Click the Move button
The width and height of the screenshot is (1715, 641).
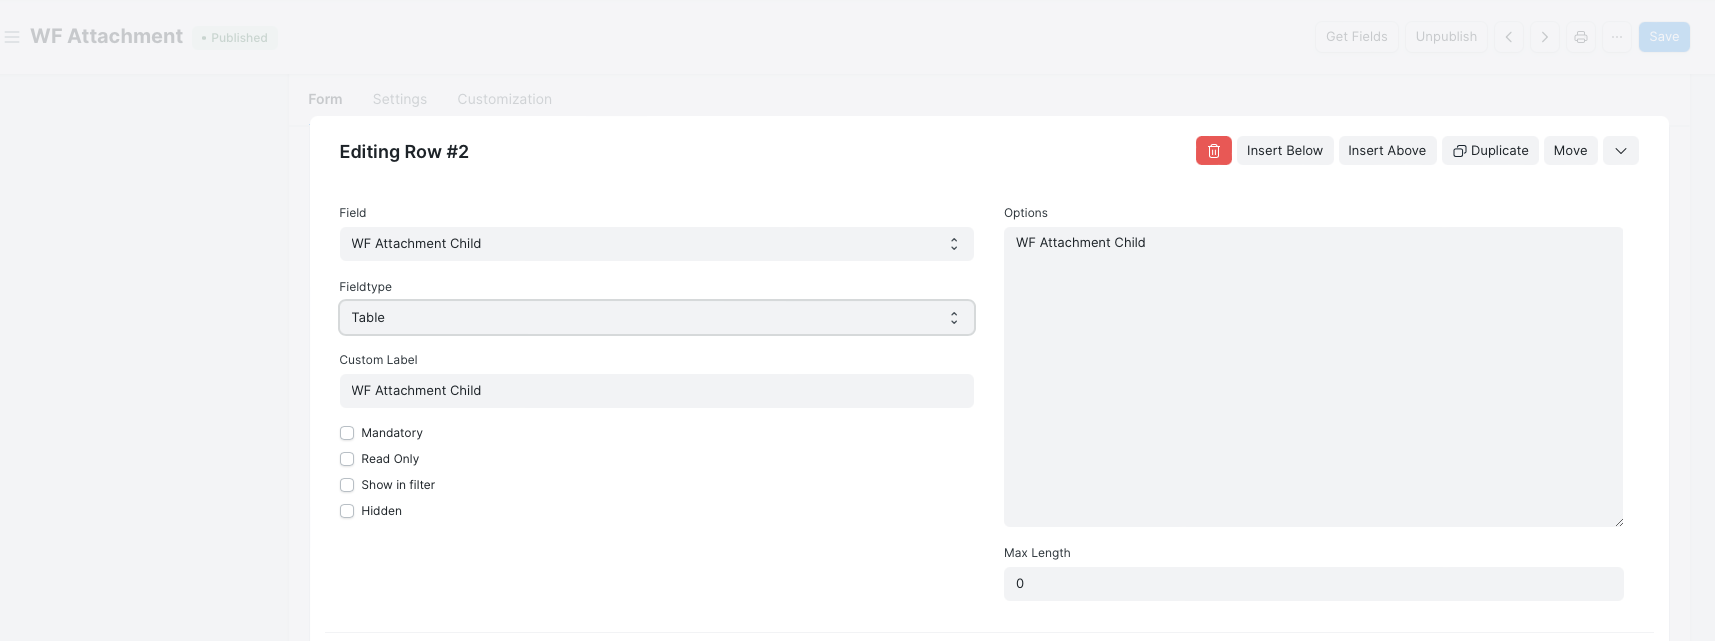[x=1571, y=151]
